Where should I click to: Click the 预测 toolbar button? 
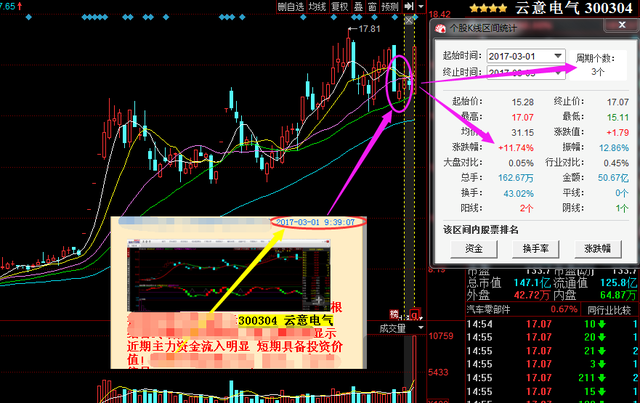[390, 7]
